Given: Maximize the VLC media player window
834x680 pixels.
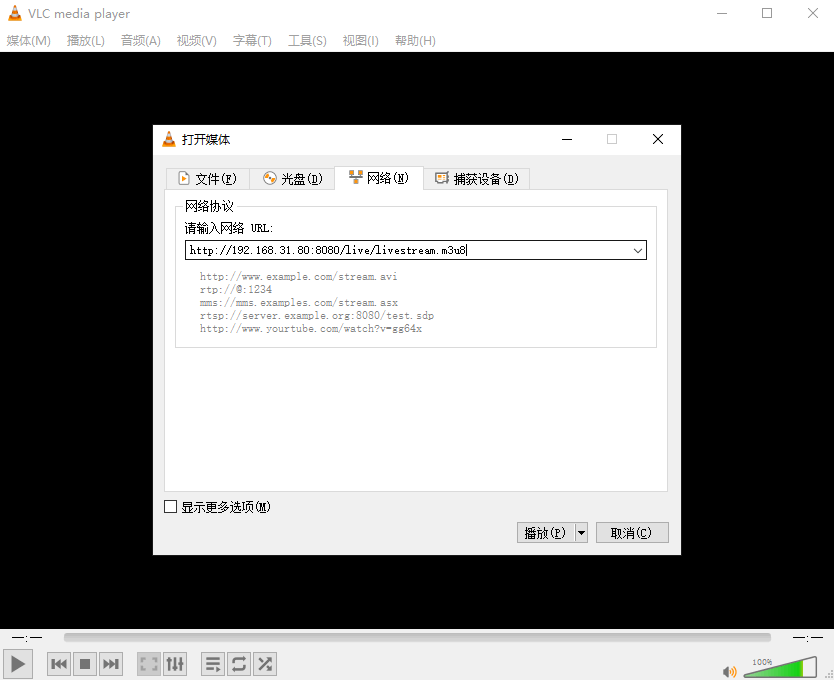Looking at the screenshot, I should [x=767, y=13].
